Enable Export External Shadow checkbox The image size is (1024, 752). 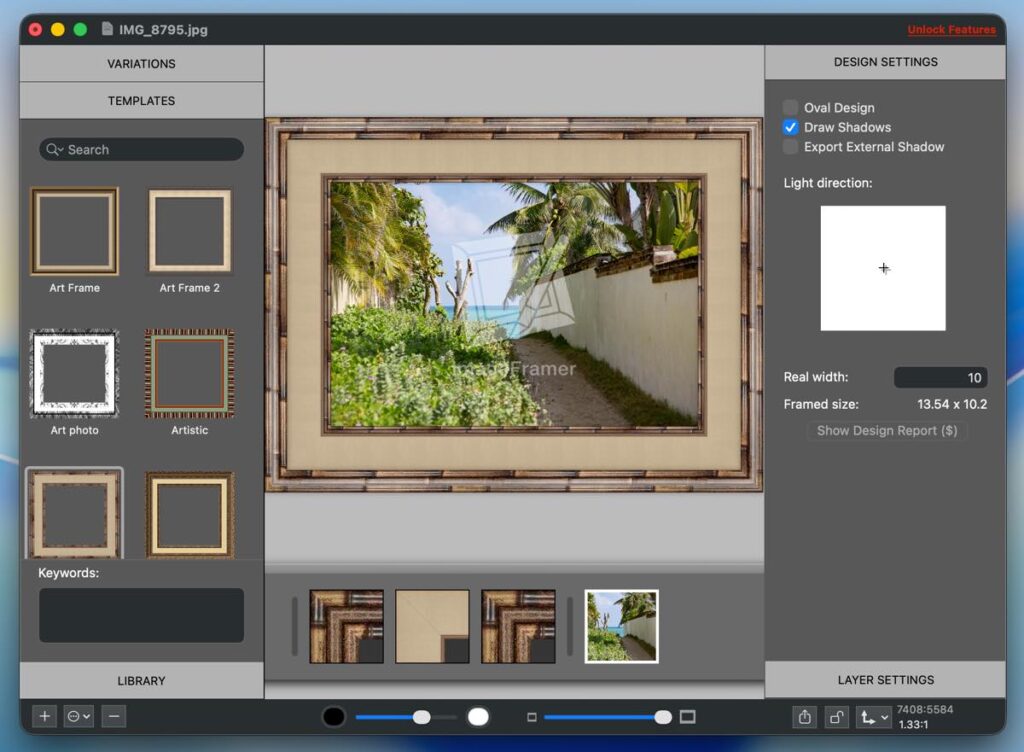(791, 147)
